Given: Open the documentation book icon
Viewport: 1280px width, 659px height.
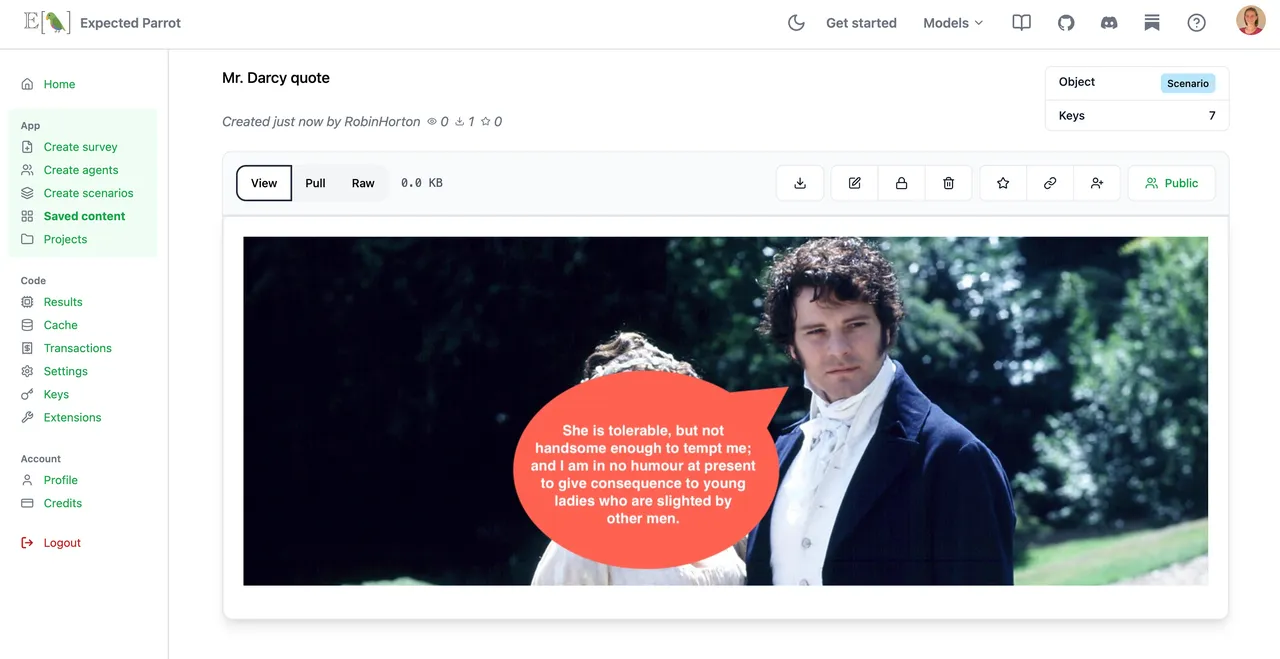Looking at the screenshot, I should point(1021,23).
